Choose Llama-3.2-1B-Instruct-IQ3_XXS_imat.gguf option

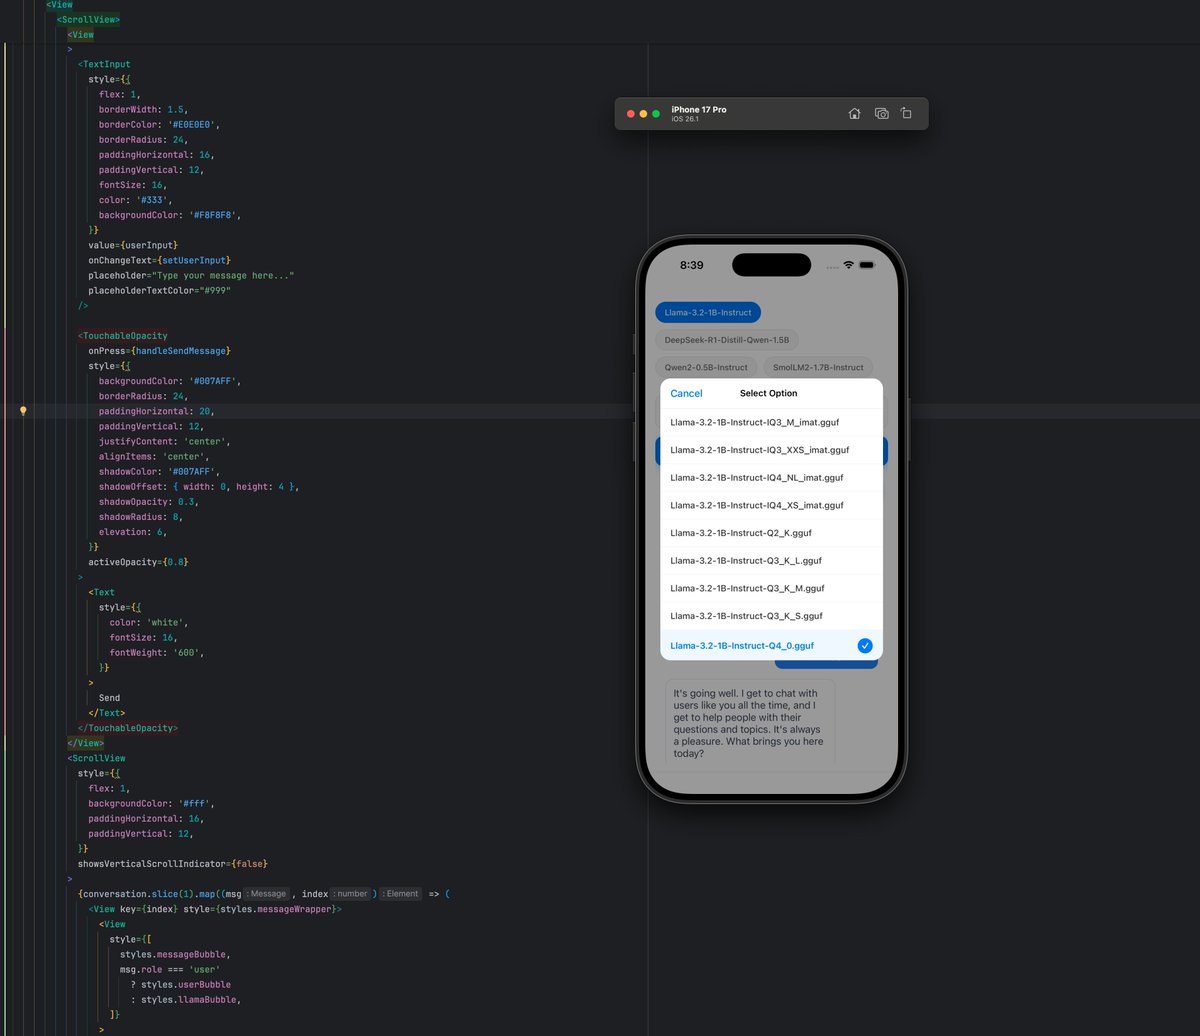[771, 450]
